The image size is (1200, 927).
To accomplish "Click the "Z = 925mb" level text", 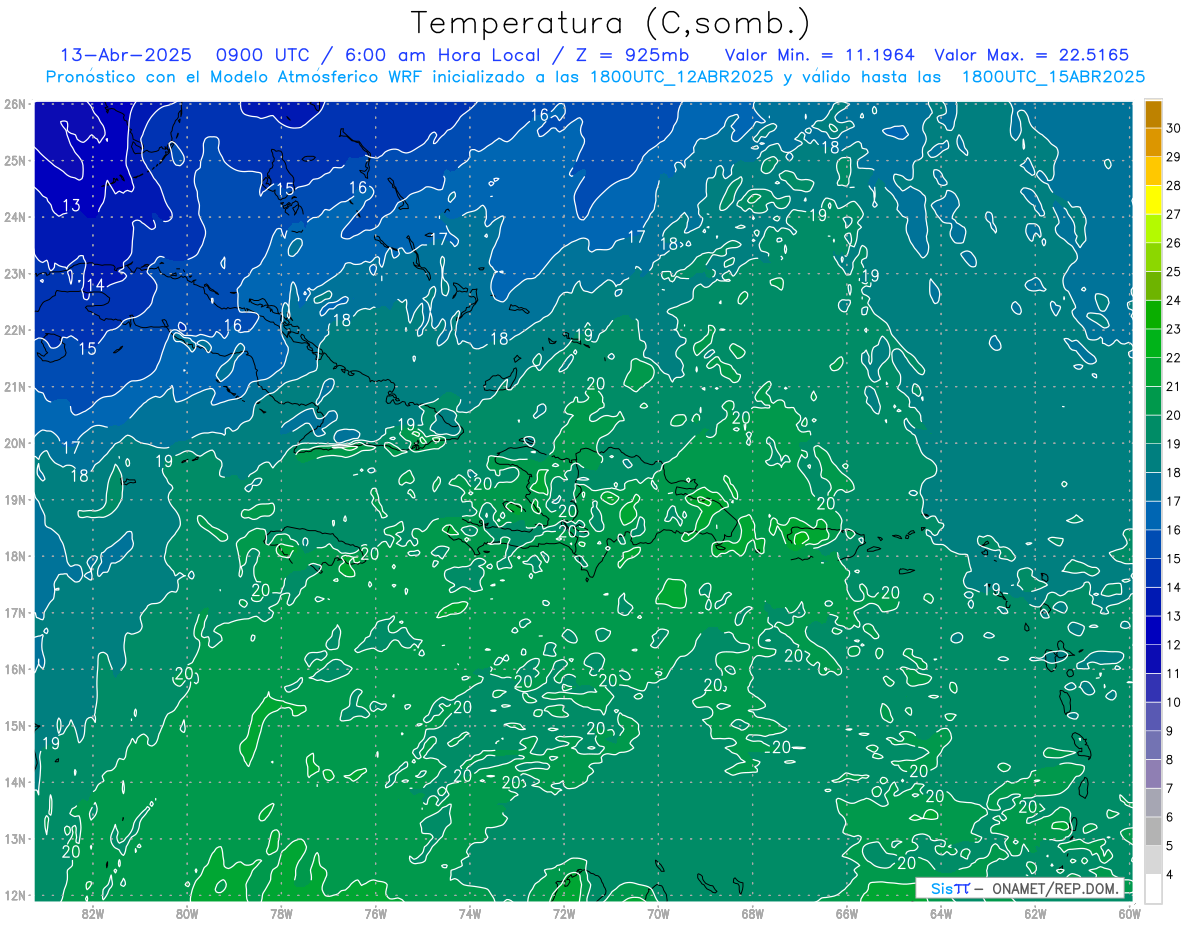I will [x=628, y=55].
